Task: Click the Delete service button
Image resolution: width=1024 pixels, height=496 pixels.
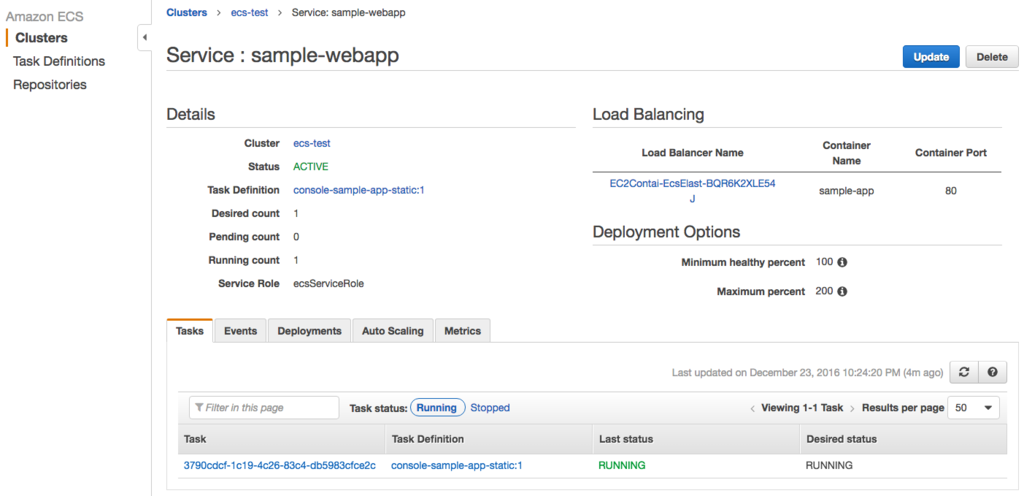Action: coord(991,57)
